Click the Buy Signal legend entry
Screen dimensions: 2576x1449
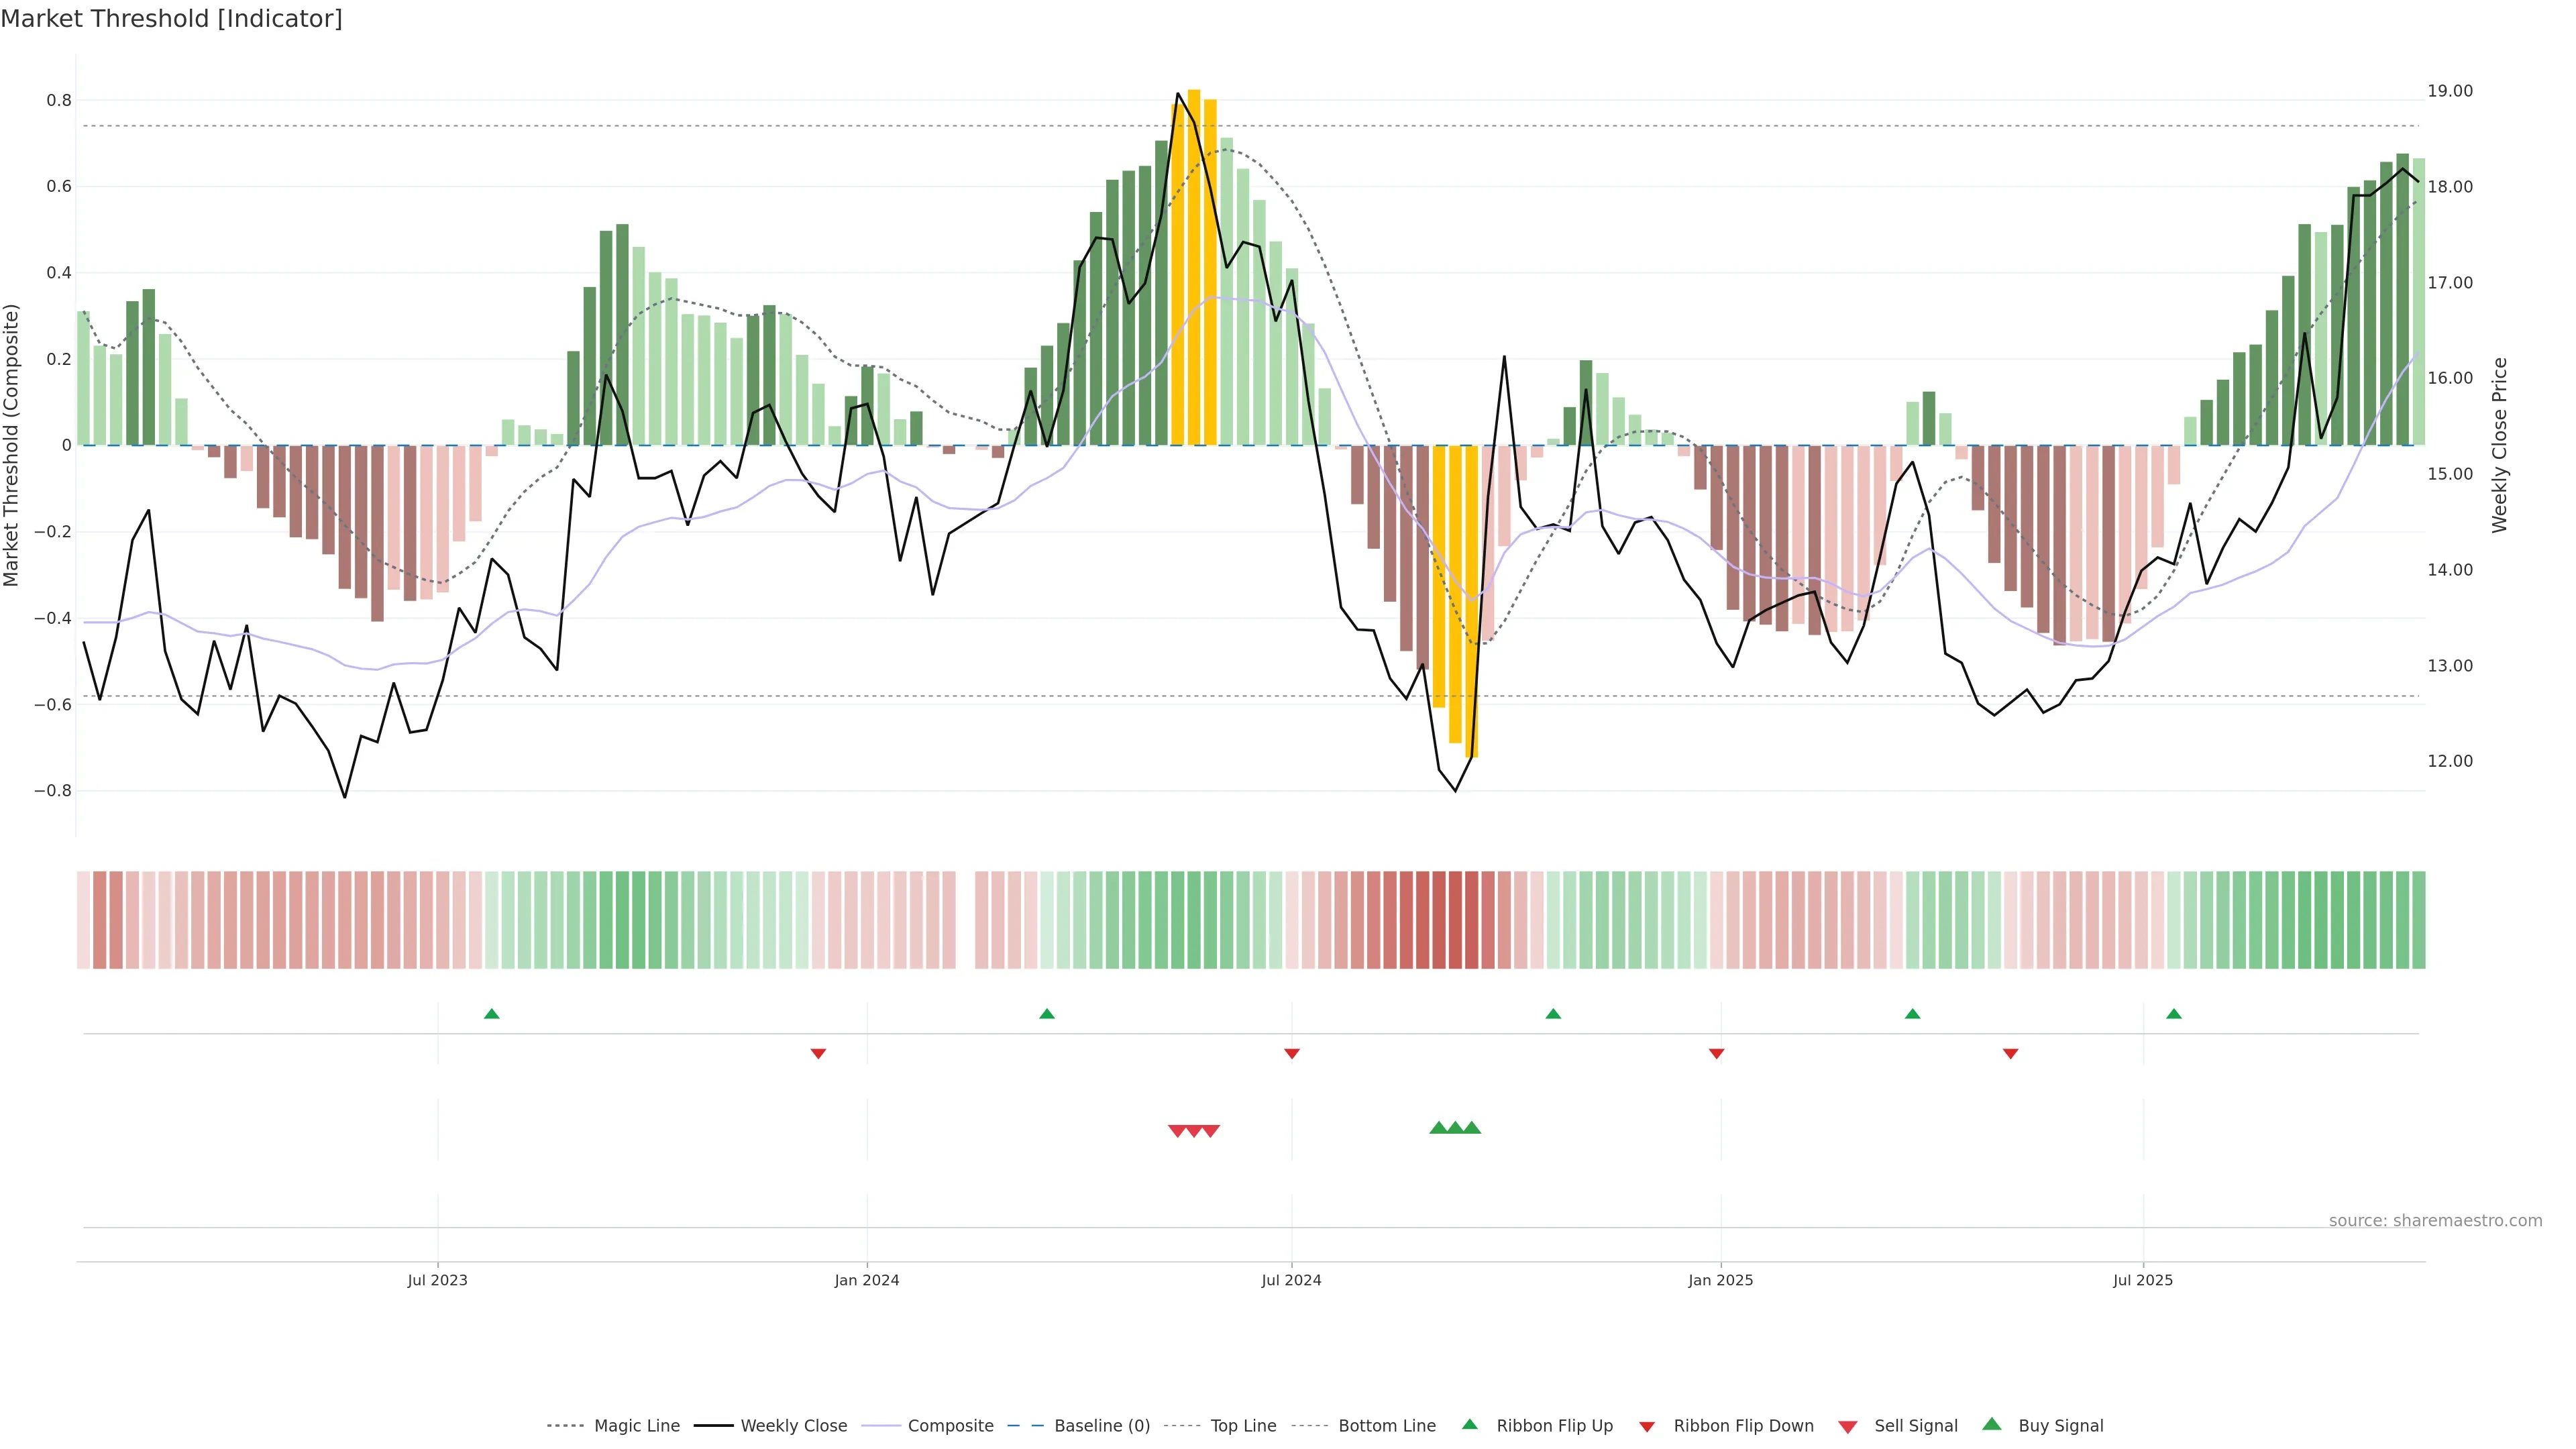pyautogui.click(x=2060, y=1426)
